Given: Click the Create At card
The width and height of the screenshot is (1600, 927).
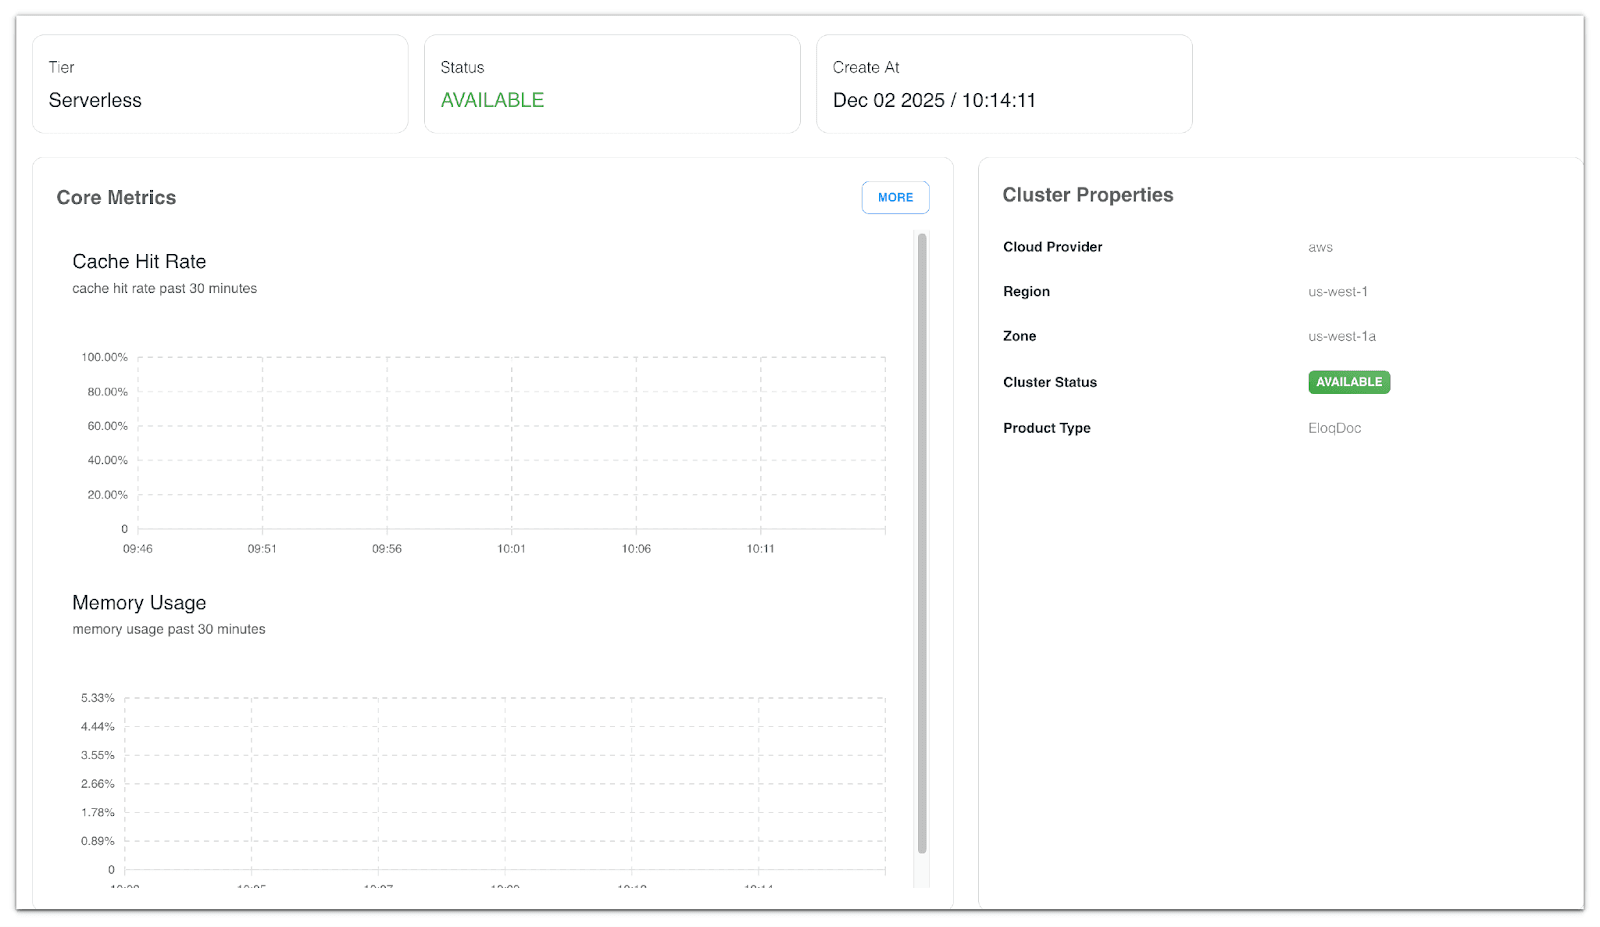Looking at the screenshot, I should pyautogui.click(x=1004, y=83).
